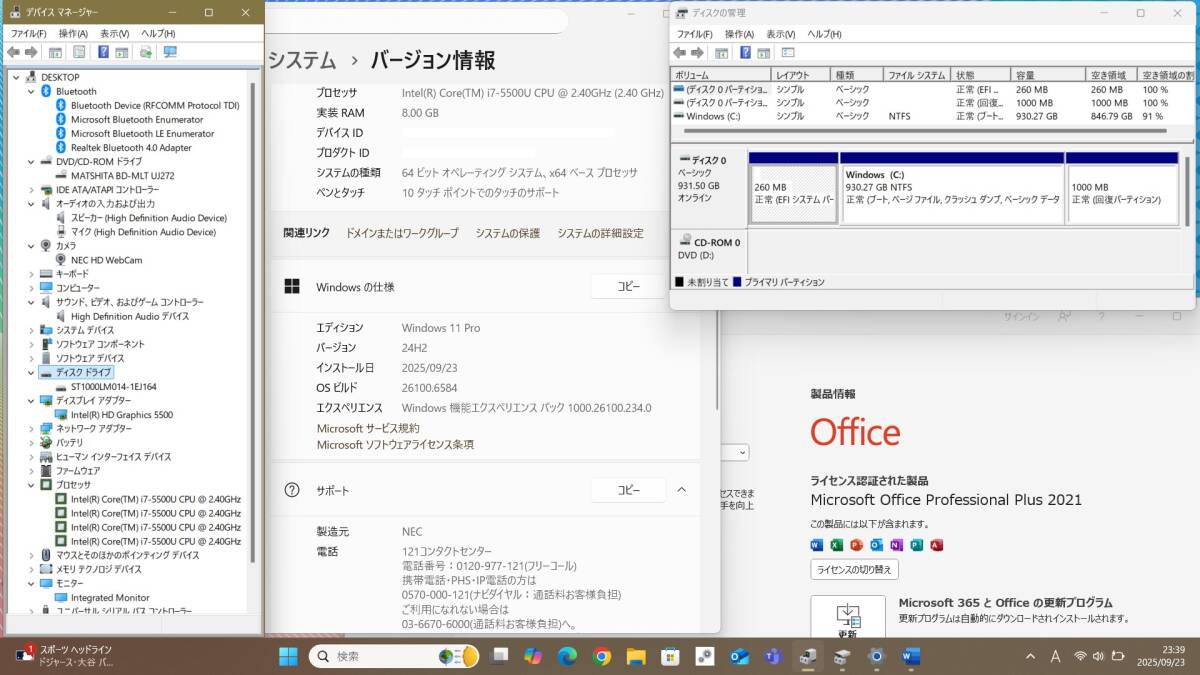Screen dimensions: 1200x675
Task: Click the ディスク 0 disk label
Action: click(709, 188)
